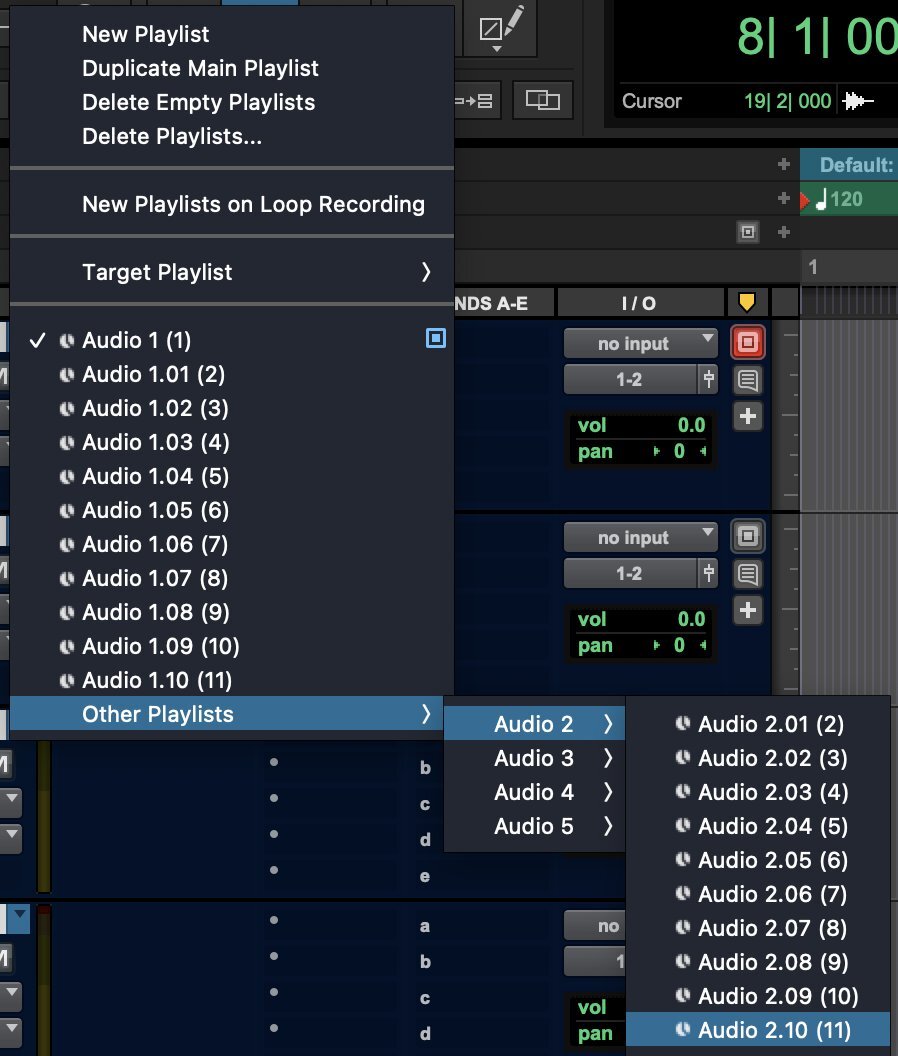Screen dimensions: 898x1056
Task: Click the blue target icon beside Audio 1 (1)
Action: (436, 338)
